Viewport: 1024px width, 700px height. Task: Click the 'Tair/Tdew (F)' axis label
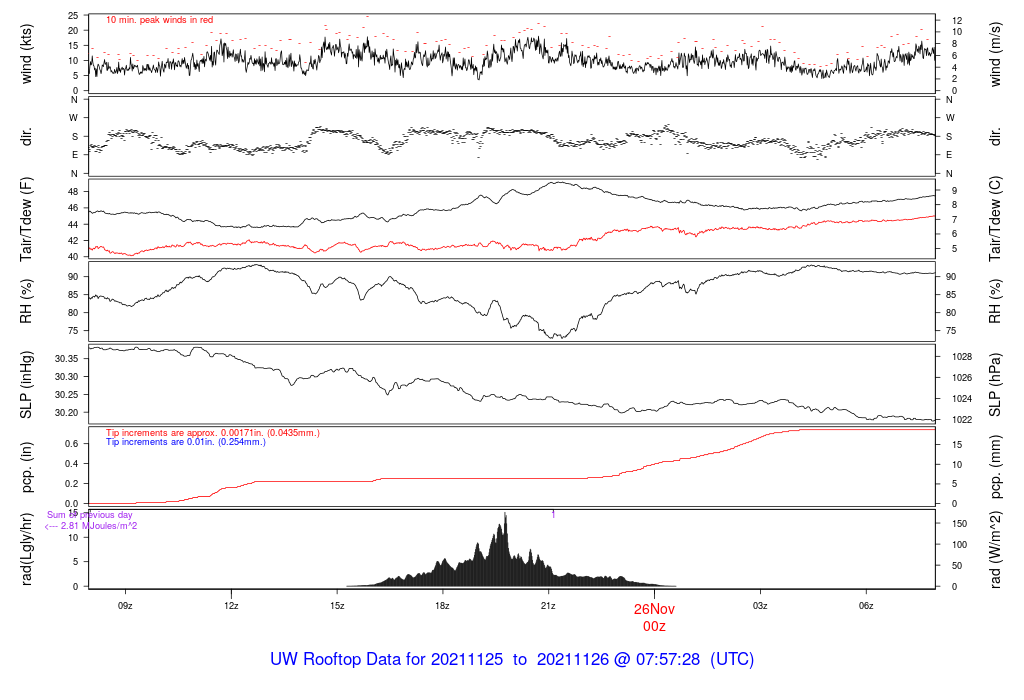pos(26,219)
